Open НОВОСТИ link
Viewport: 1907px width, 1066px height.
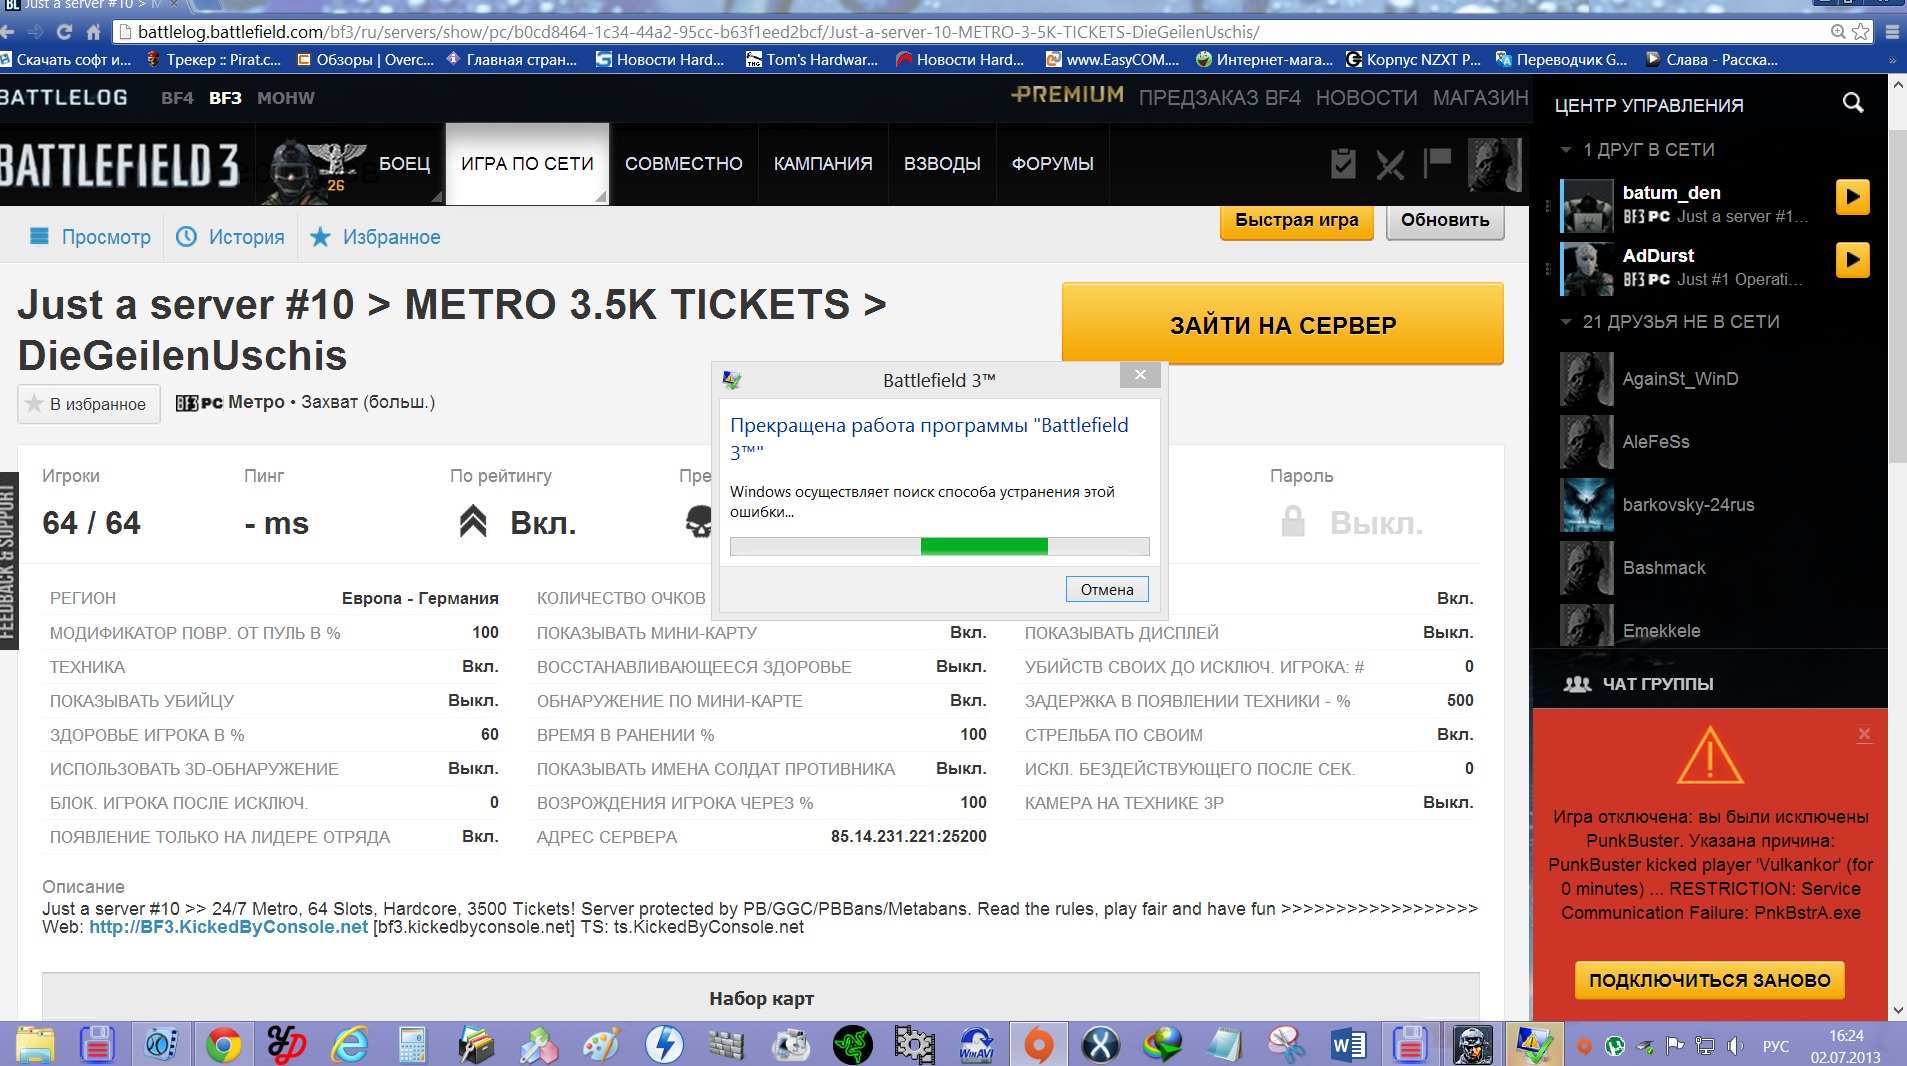click(x=1366, y=98)
